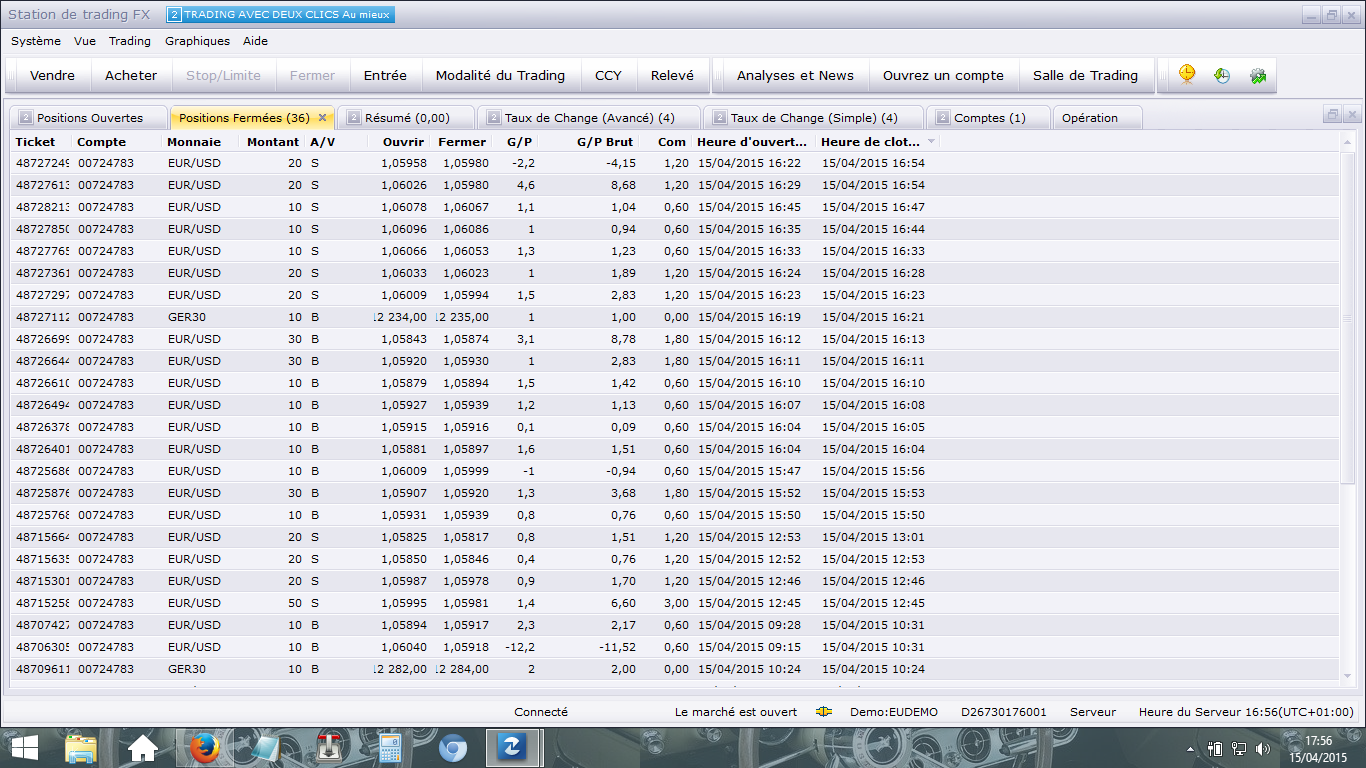Open Modalité du Trading
Image resolution: width=1366 pixels, height=768 pixels.
[500, 75]
